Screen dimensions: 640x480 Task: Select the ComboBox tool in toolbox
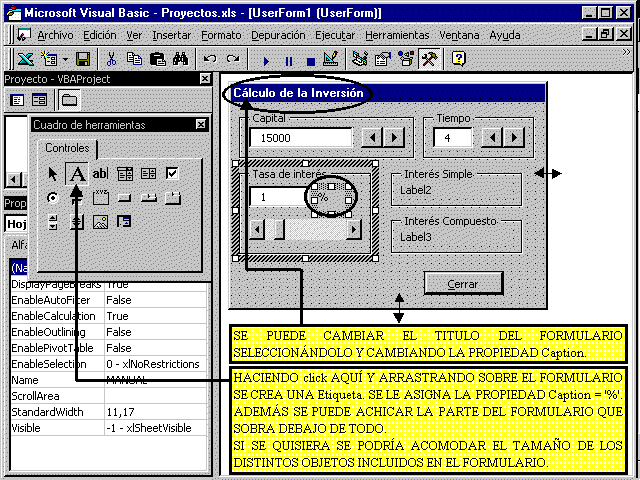[124, 174]
